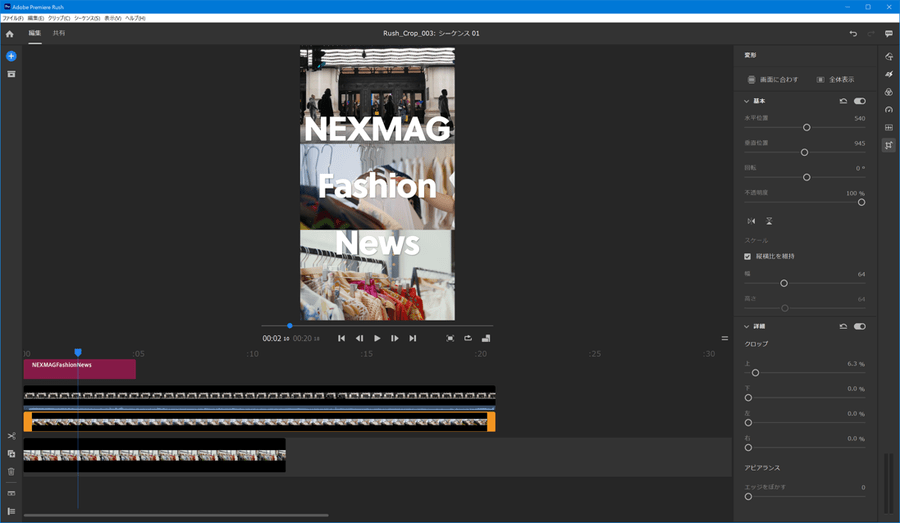Select the bottom clothing rack video clip
This screenshot has width=900, height=523.
[x=154, y=455]
